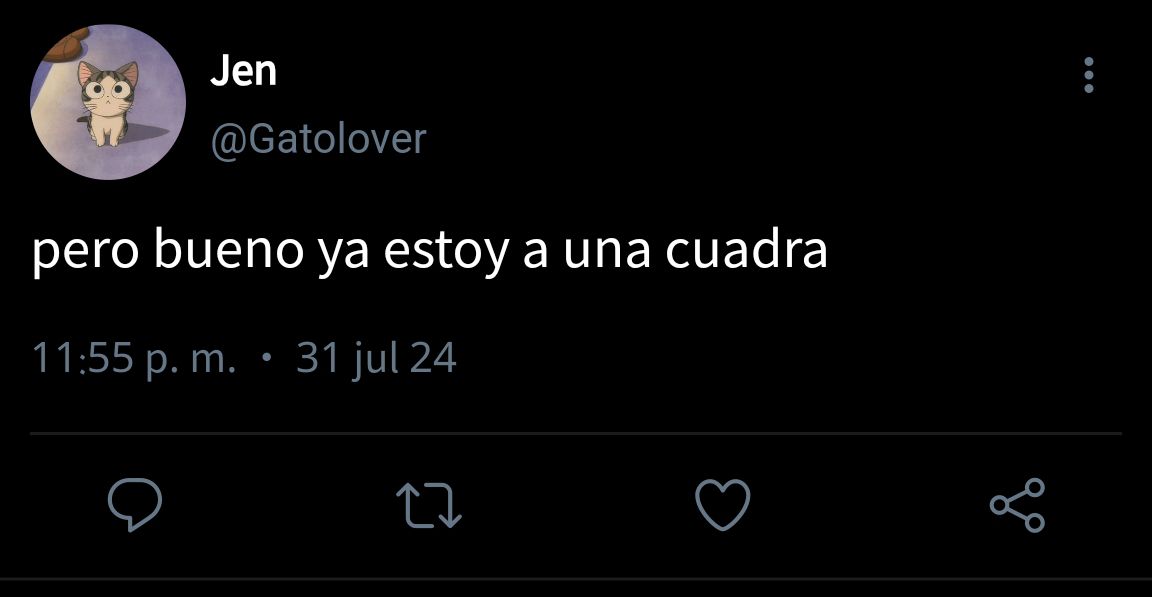The width and height of the screenshot is (1152, 597).
Task: Click the 31 jul 24 date
Action: (376, 359)
